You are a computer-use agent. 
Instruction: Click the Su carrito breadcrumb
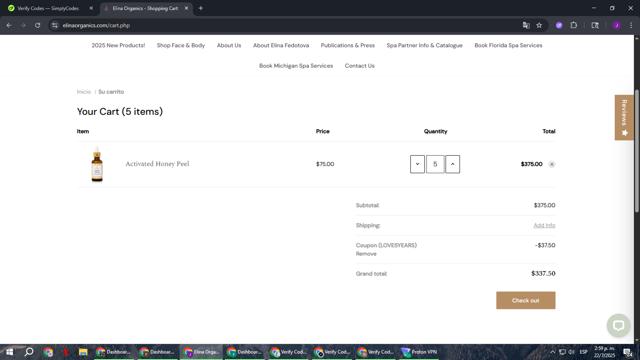(x=111, y=92)
